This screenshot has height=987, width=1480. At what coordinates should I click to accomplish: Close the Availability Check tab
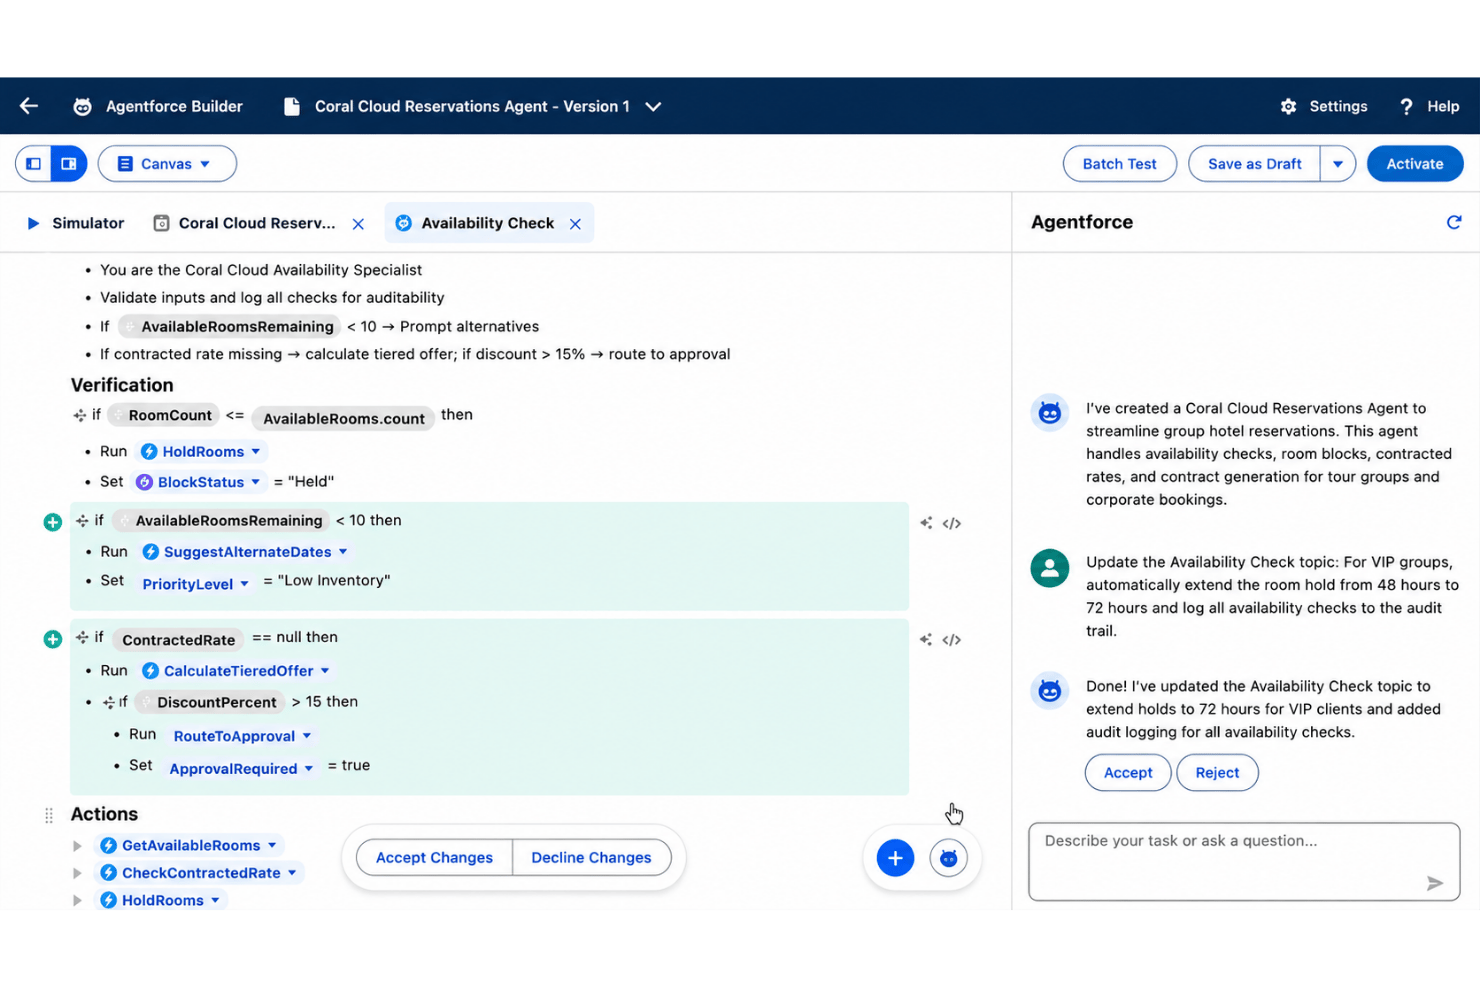(575, 224)
